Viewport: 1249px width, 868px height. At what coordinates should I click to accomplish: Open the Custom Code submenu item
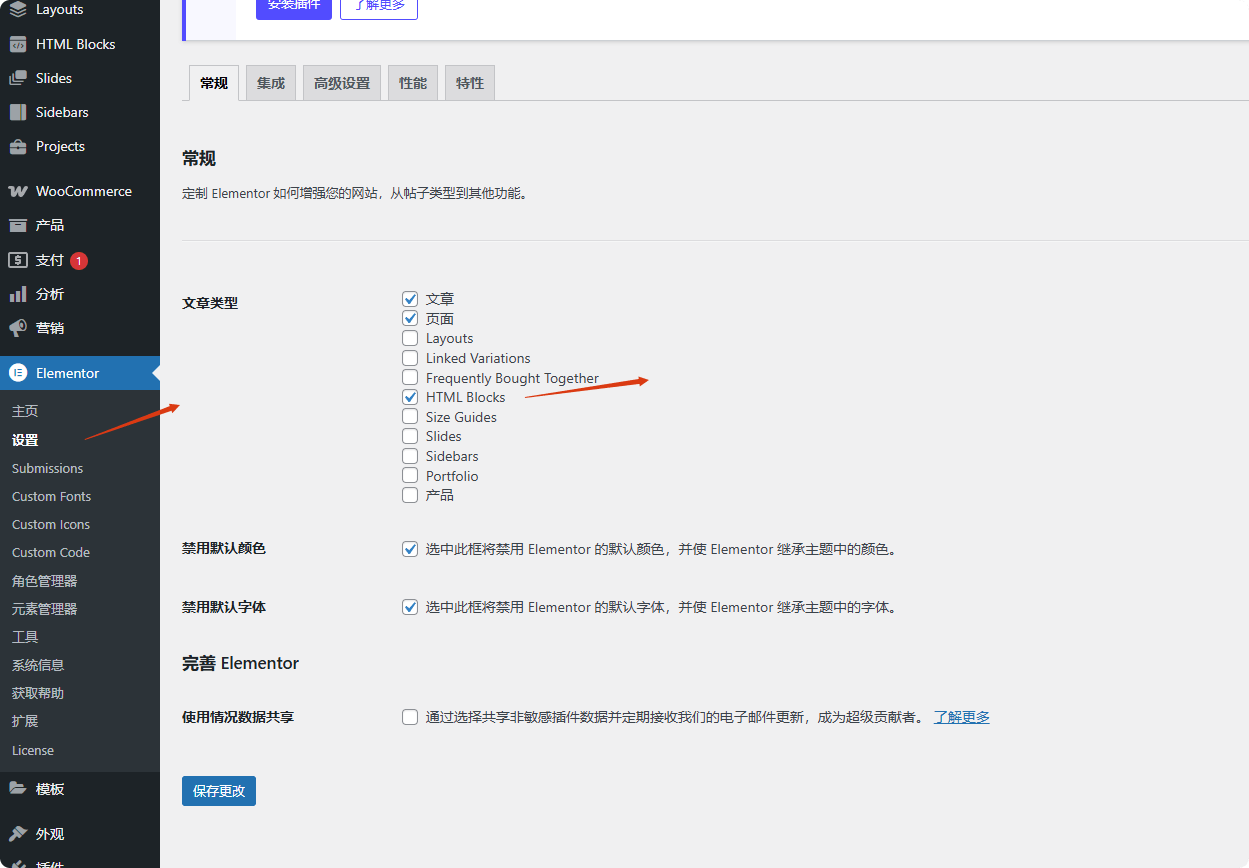tap(51, 552)
